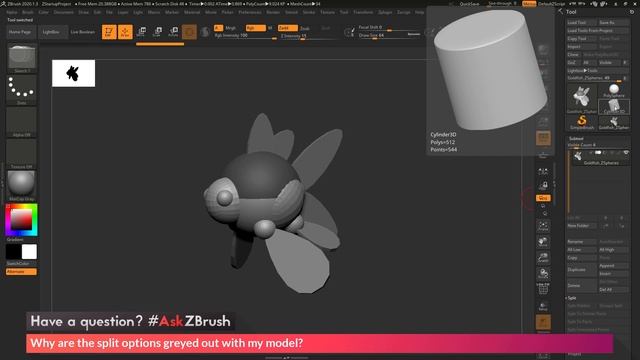Click the Rename subtool button
The width and height of the screenshot is (640, 360).
(582, 242)
